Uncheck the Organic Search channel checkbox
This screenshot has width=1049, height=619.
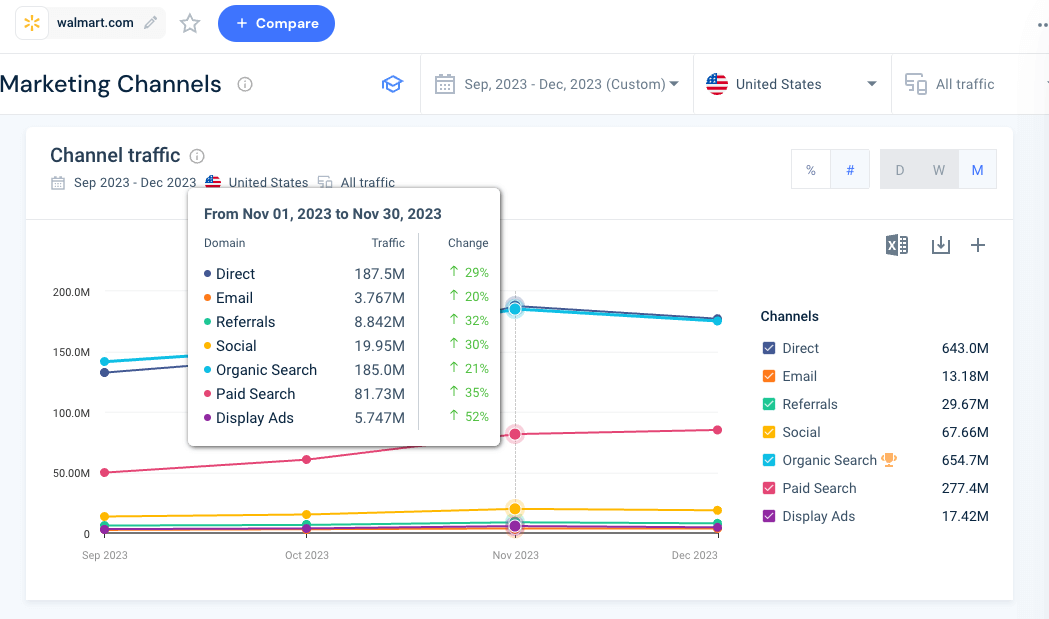769,460
